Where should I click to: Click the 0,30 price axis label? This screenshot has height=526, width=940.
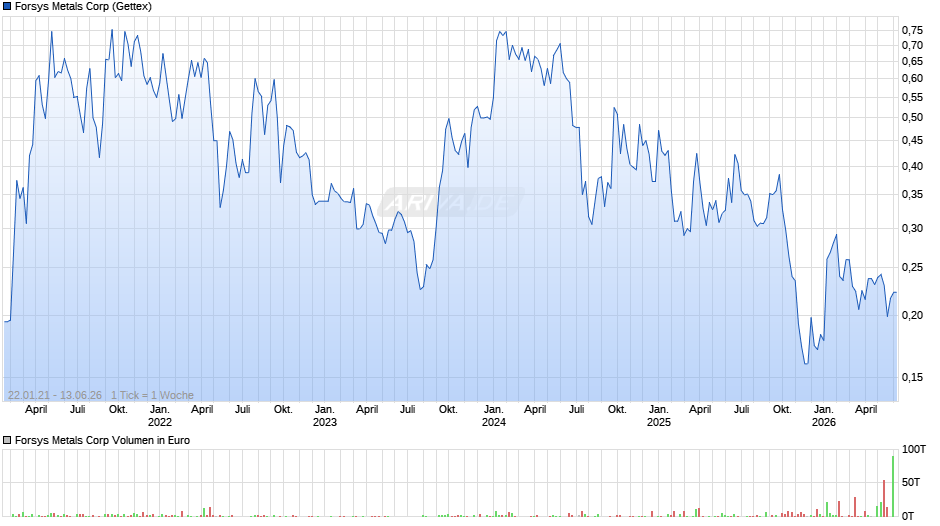click(912, 229)
